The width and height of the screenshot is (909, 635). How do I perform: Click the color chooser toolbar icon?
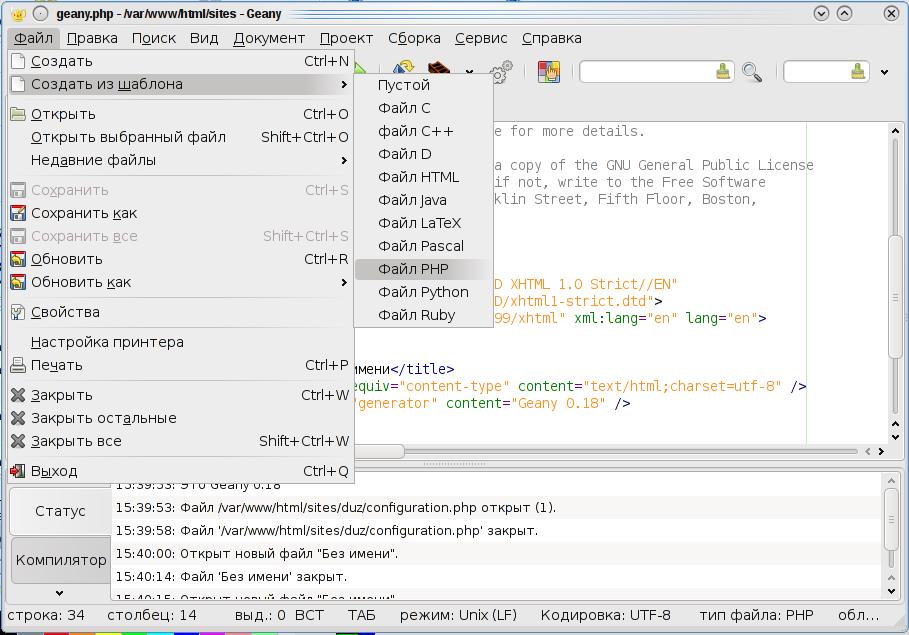[x=548, y=72]
